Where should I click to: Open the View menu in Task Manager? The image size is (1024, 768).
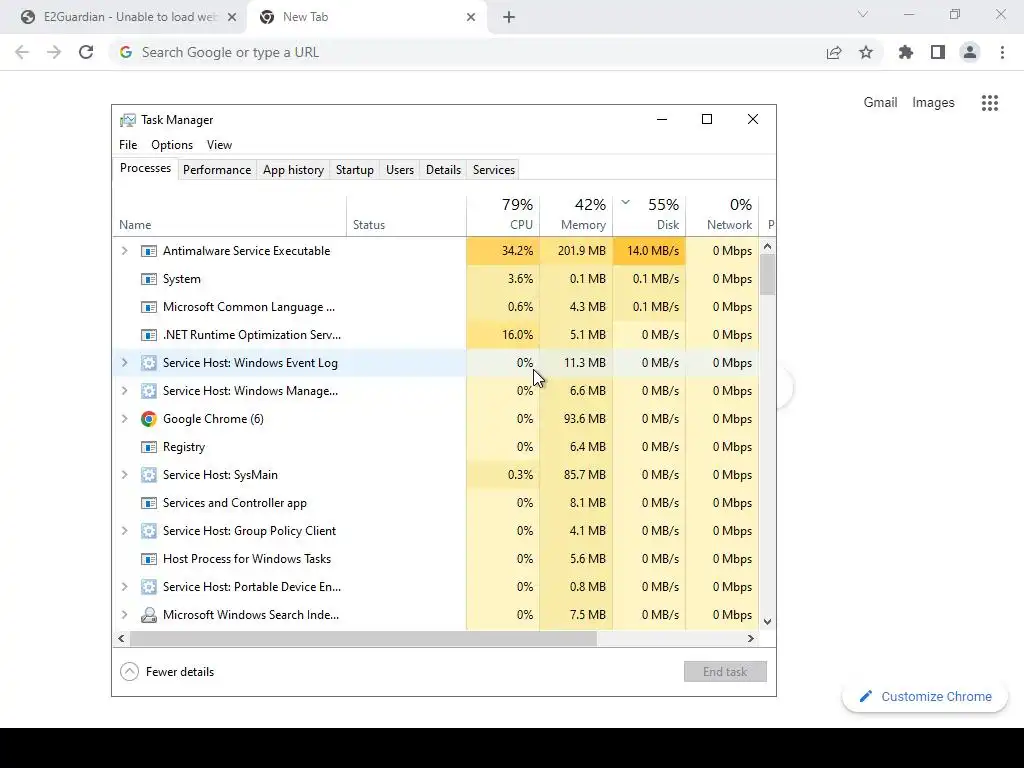(x=219, y=145)
